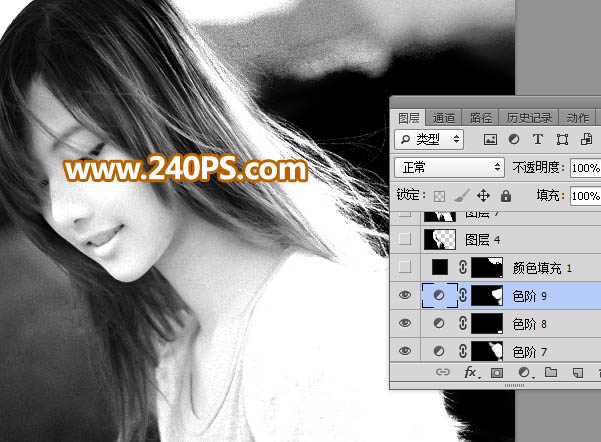Open the 正常 blend mode dropdown
The image size is (601, 442).
(449, 168)
